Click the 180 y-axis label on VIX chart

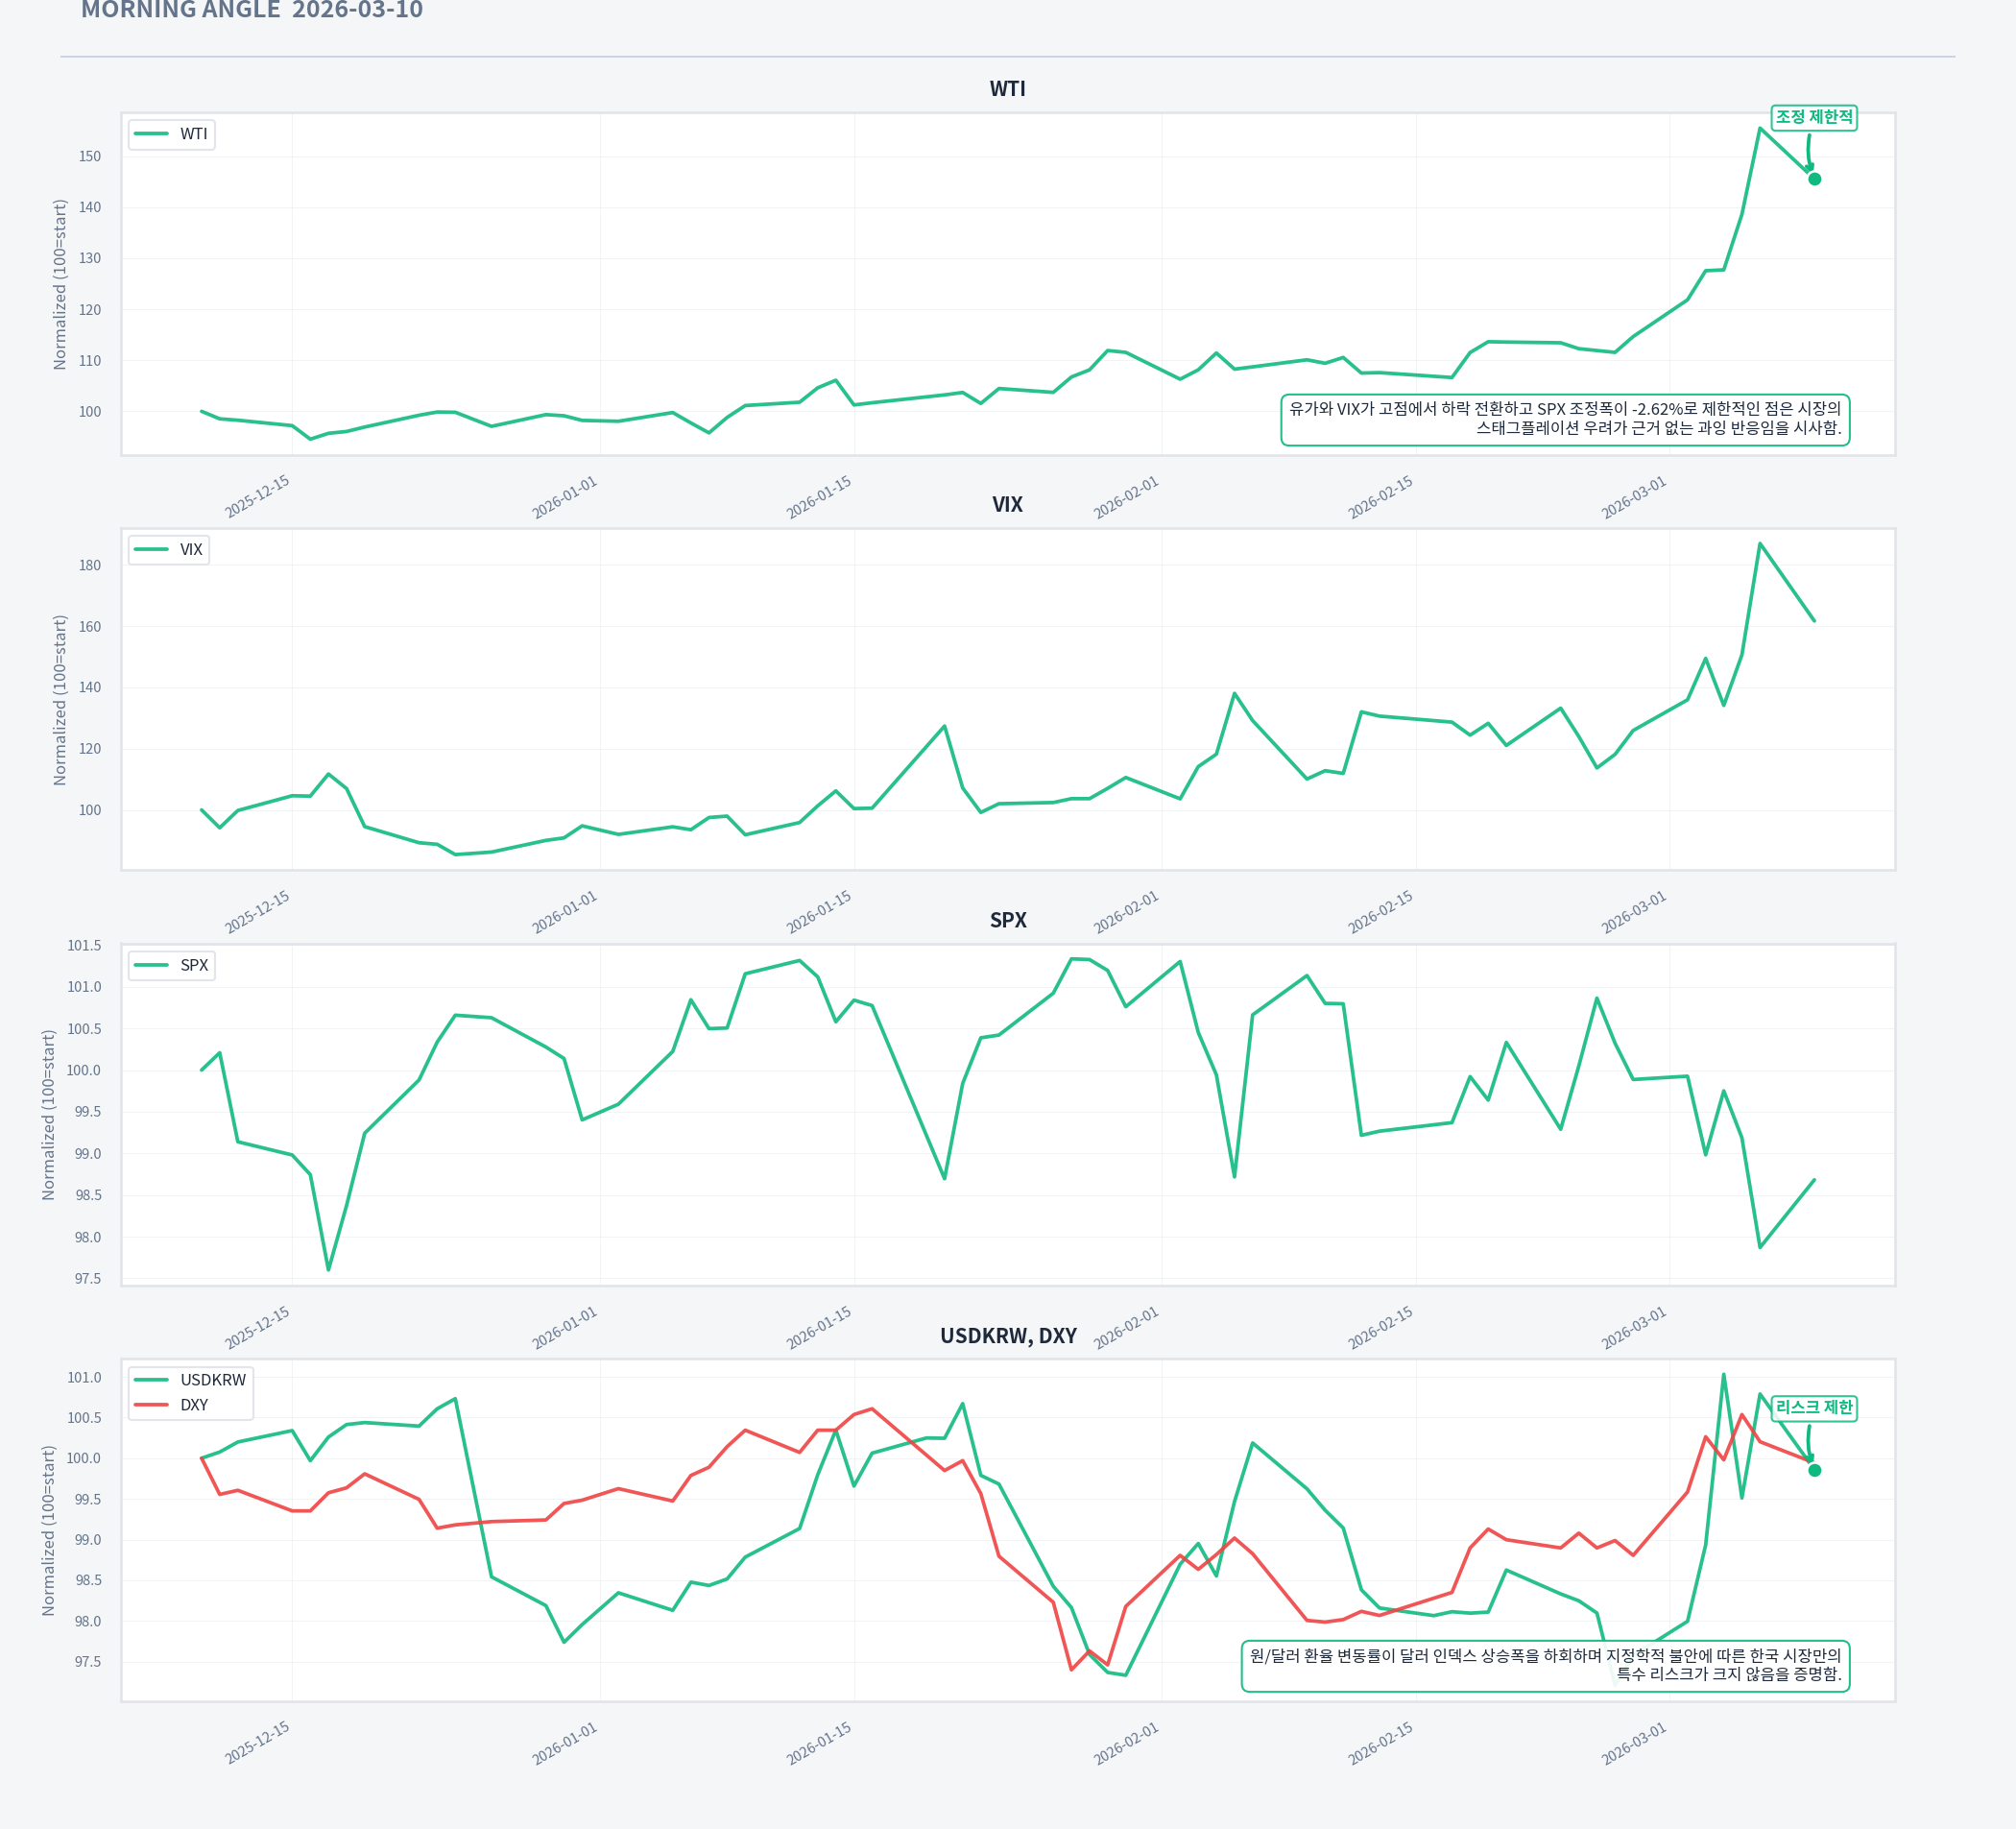(x=89, y=565)
